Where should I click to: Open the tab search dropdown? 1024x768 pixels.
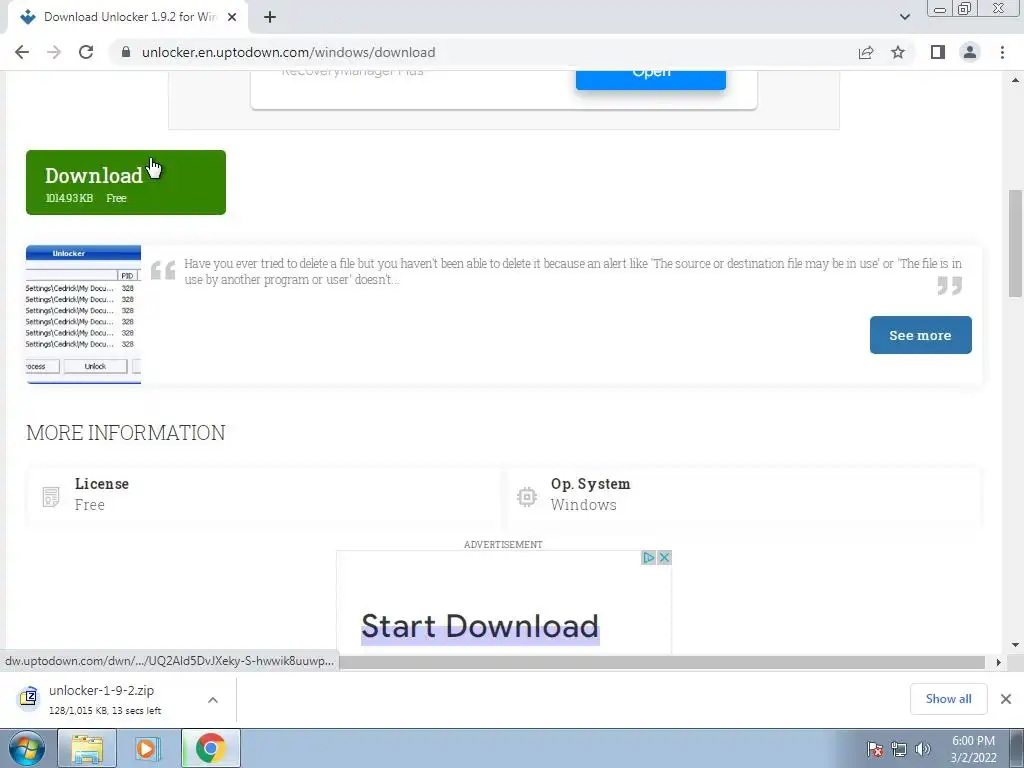point(904,17)
